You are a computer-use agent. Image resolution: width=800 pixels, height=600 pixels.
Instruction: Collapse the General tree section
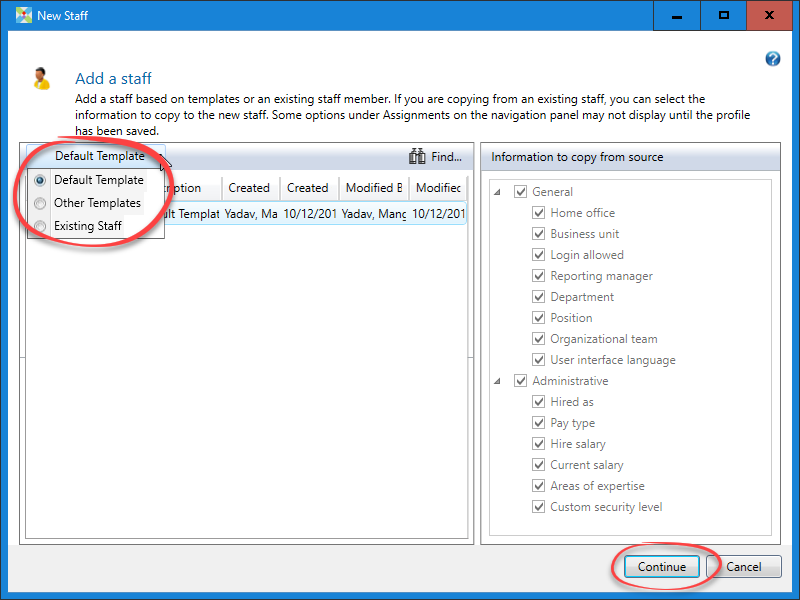point(499,192)
